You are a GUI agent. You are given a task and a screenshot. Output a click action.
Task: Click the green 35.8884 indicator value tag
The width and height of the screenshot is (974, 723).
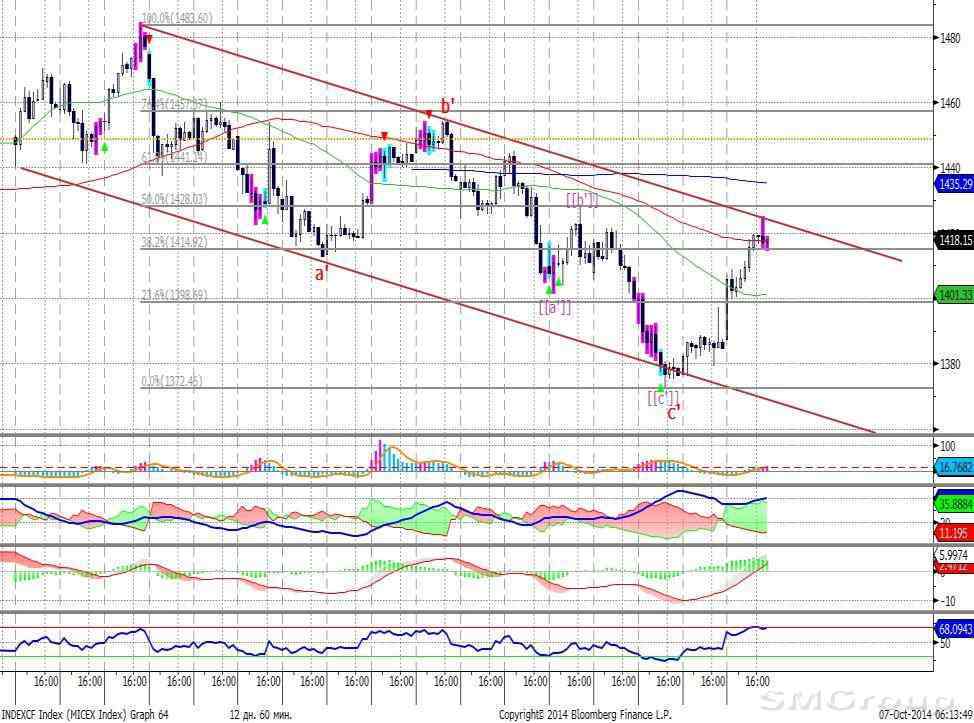tap(951, 503)
